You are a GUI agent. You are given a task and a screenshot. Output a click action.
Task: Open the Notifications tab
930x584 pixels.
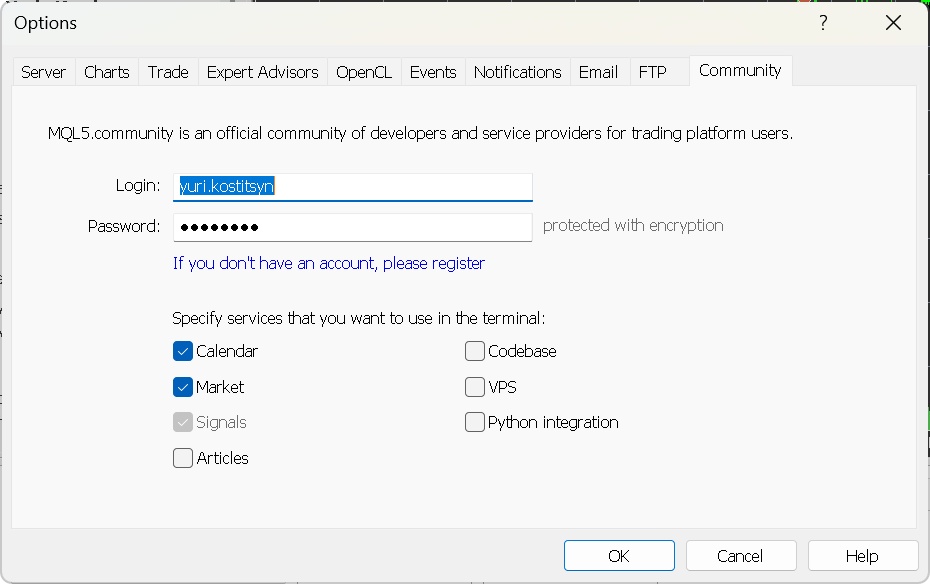pos(517,72)
